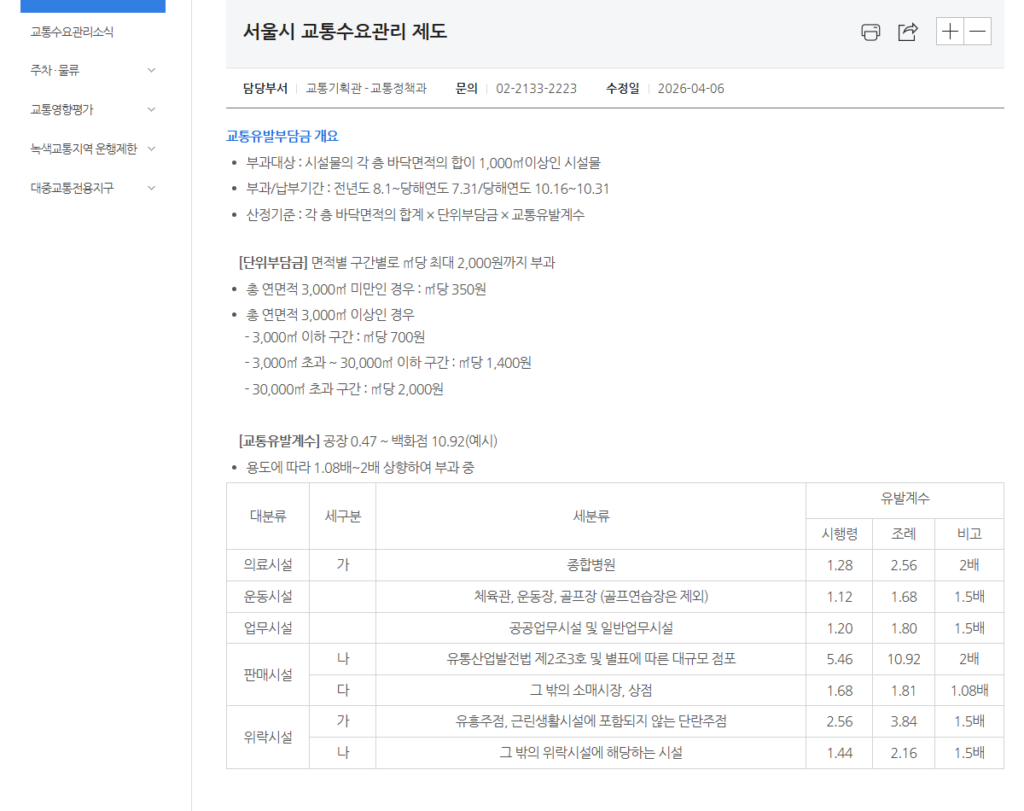Select value 5.46 in 시행령 column

[839, 660]
